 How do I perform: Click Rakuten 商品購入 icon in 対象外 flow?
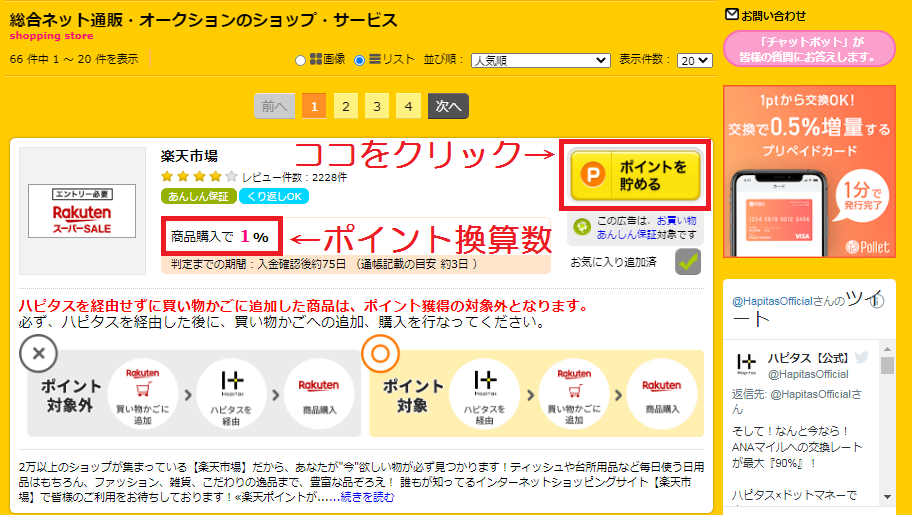click(319, 394)
